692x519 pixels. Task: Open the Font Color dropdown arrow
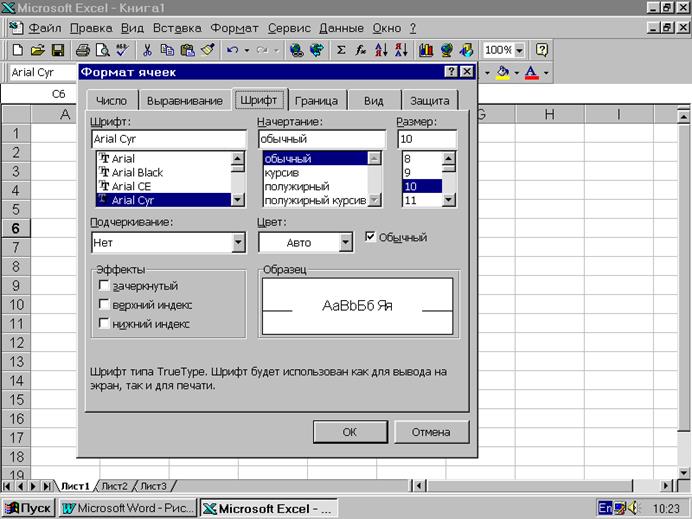point(546,72)
